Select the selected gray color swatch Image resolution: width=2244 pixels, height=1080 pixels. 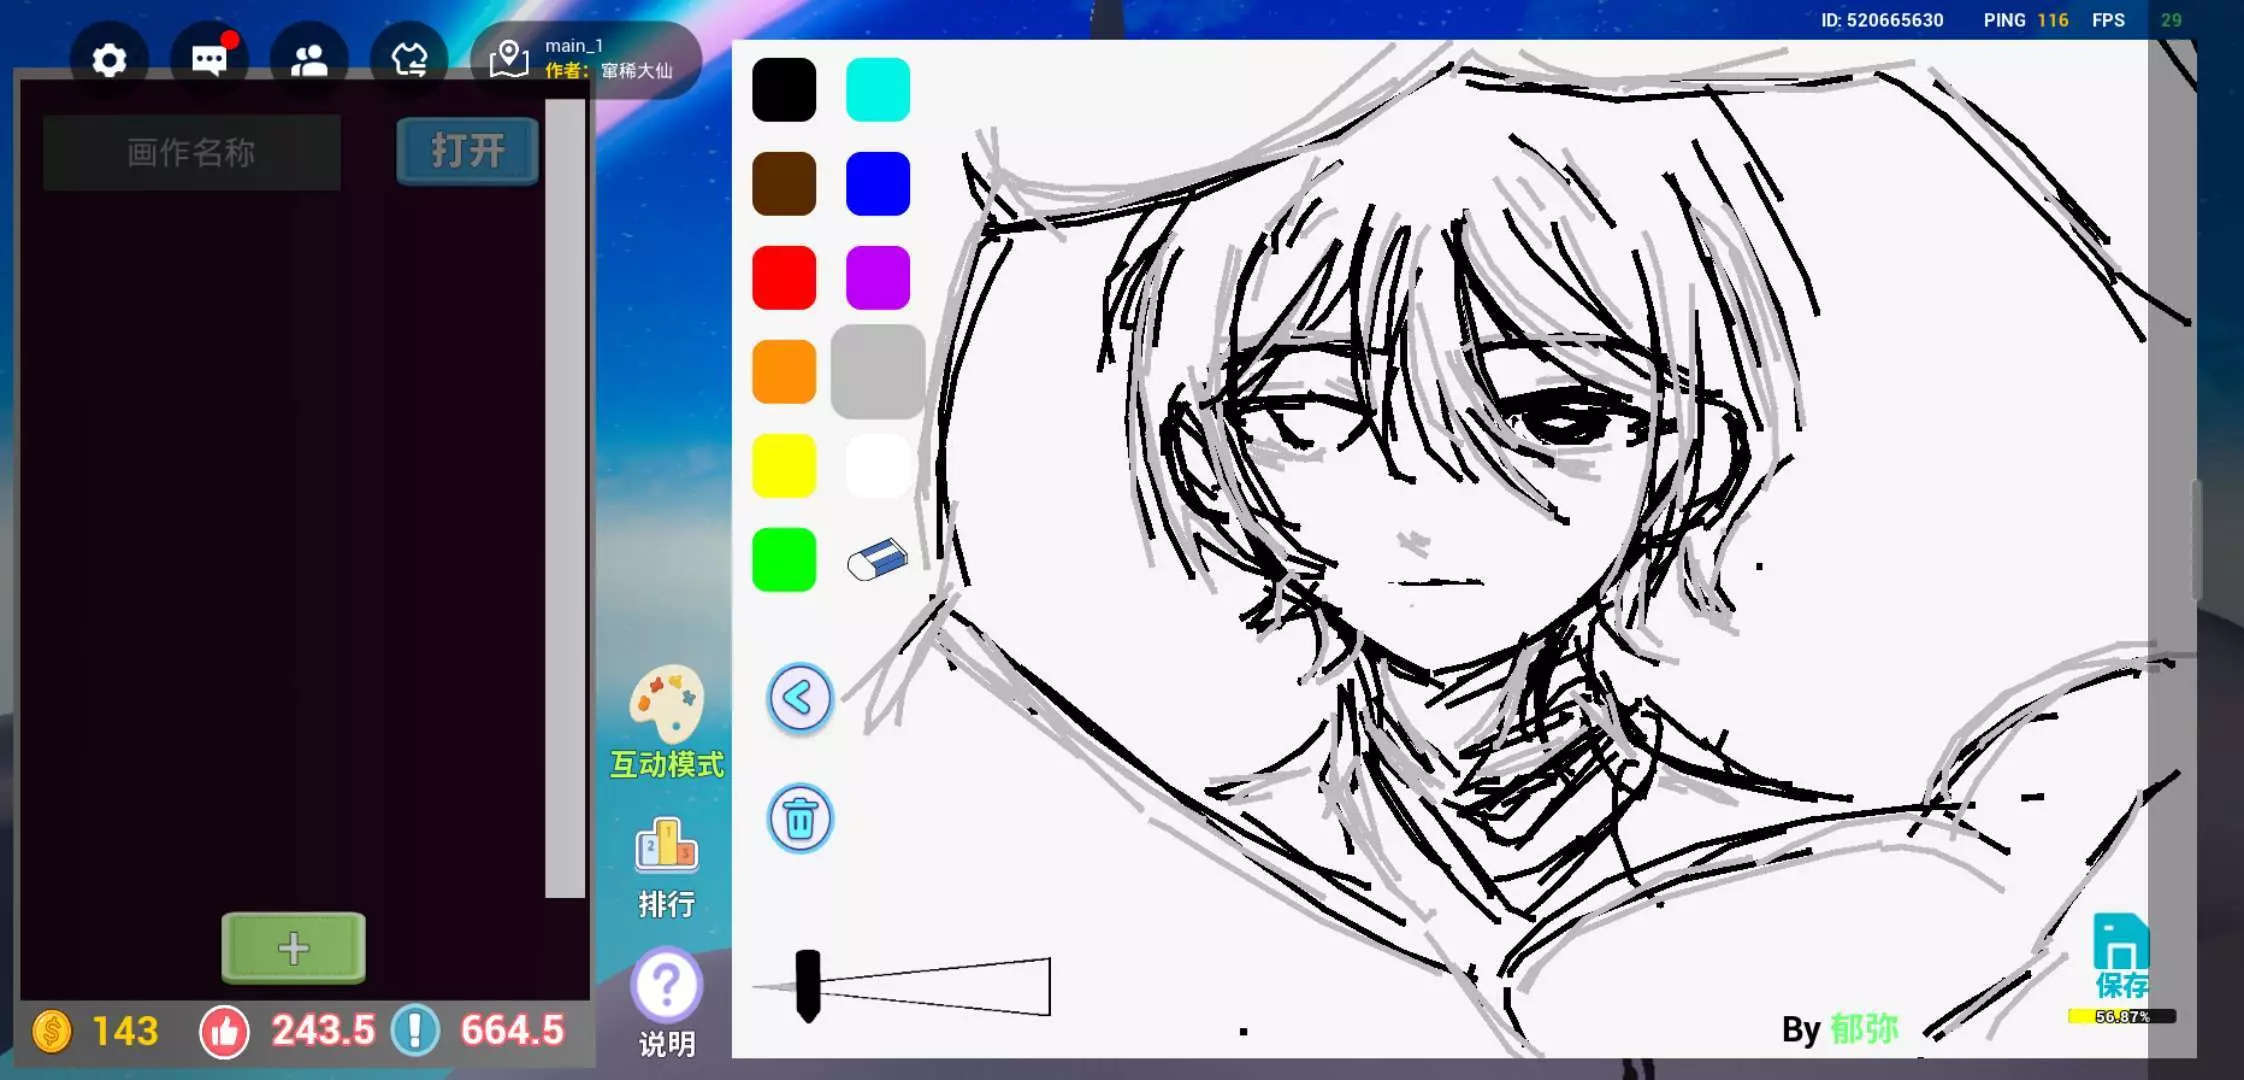pyautogui.click(x=877, y=372)
